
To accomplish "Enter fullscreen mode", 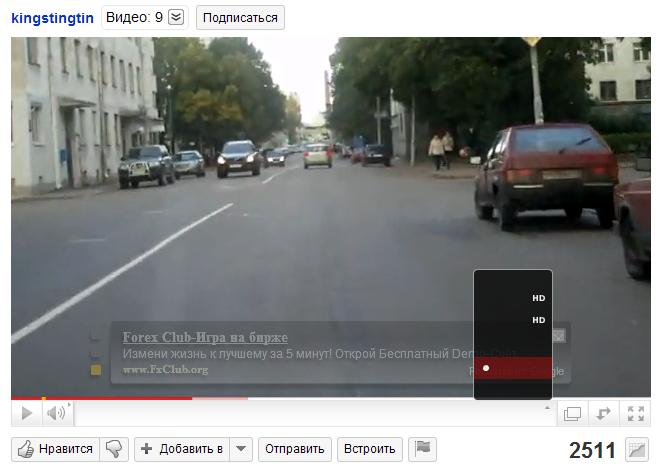I will tap(636, 413).
